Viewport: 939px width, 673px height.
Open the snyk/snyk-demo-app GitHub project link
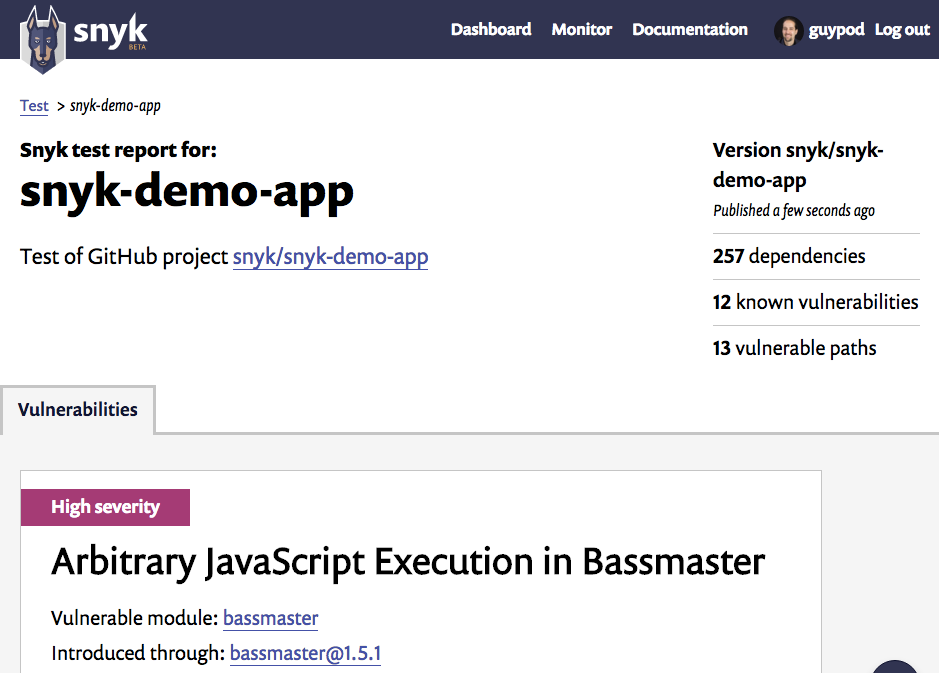331,257
